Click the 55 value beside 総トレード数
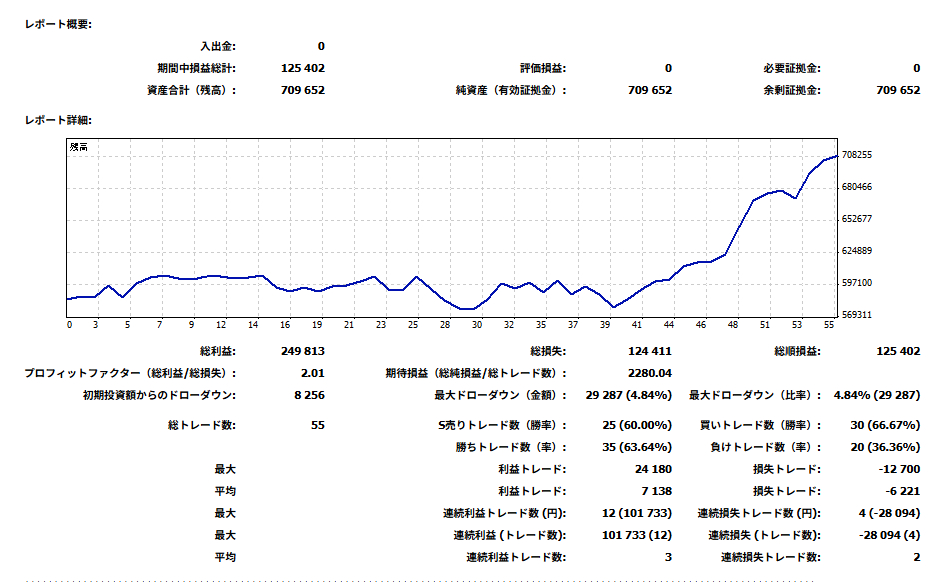Screen dimensions: 950x582 318,426
